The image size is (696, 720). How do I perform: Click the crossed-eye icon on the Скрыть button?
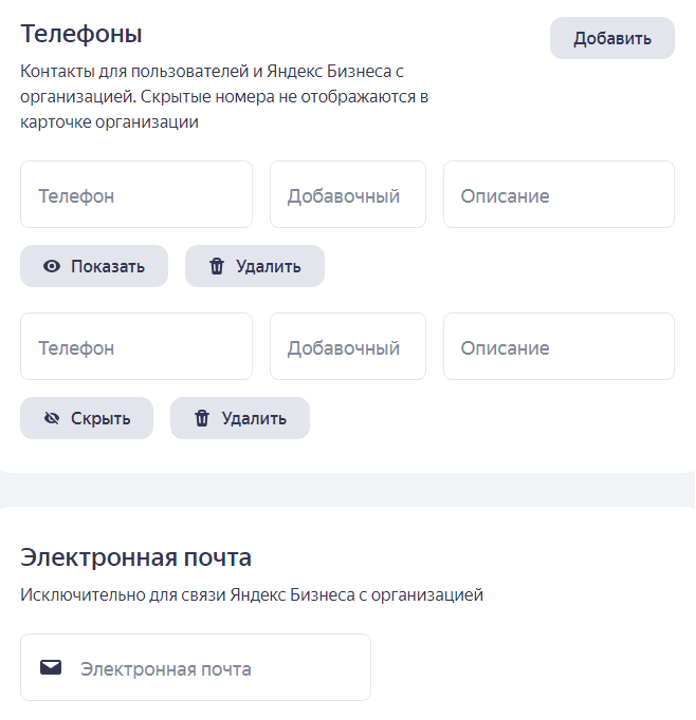pos(52,419)
